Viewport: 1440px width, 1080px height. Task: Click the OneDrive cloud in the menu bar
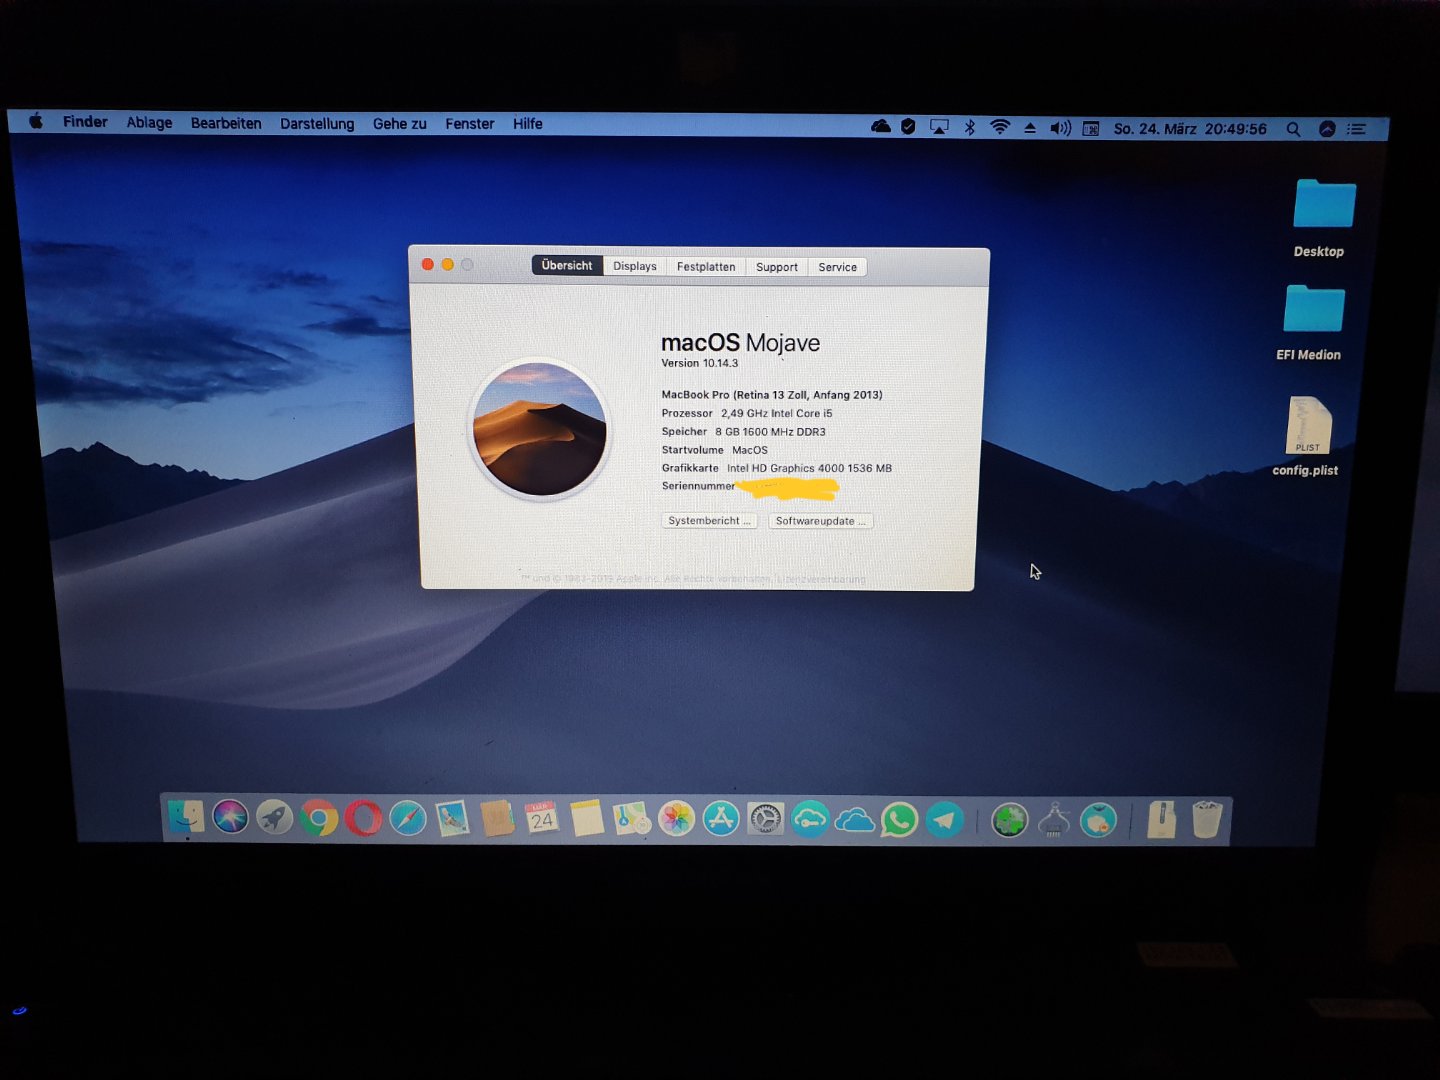(881, 126)
